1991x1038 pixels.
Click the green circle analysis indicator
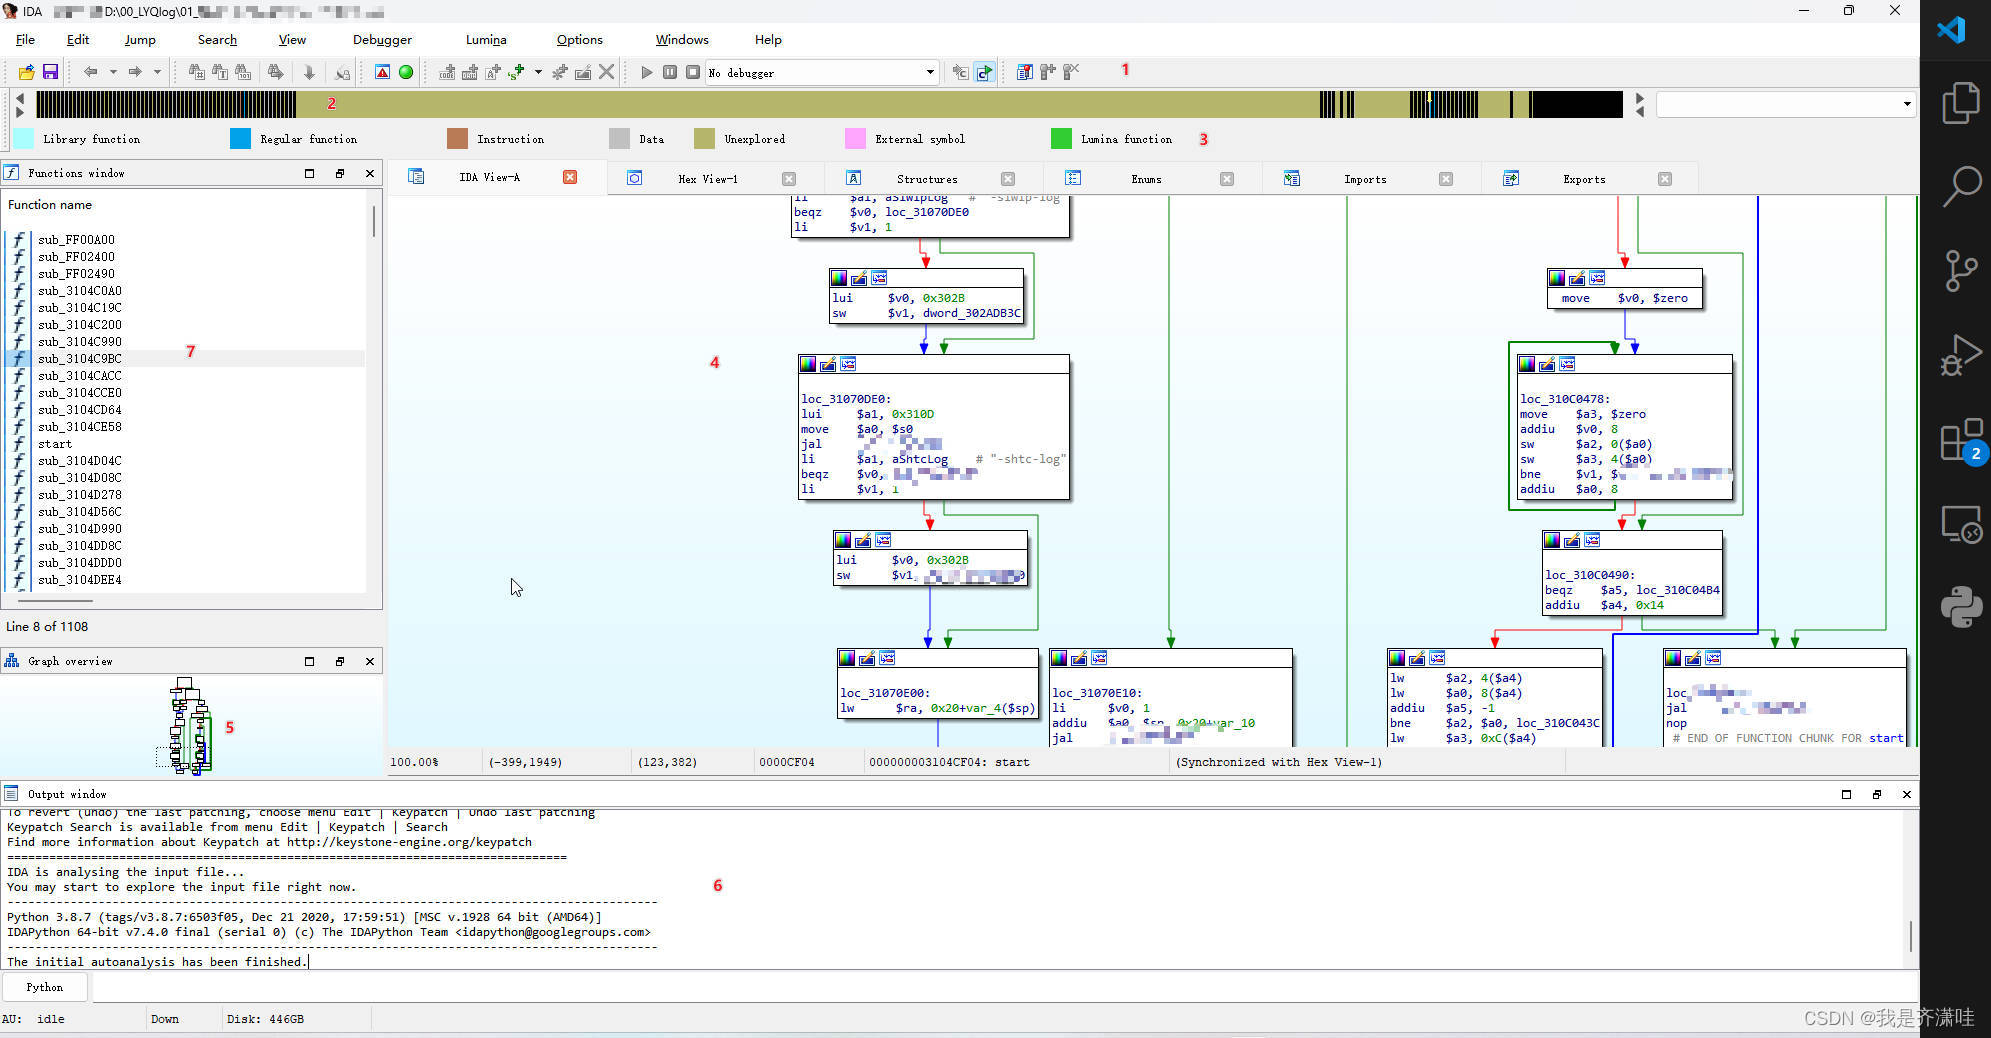click(x=406, y=72)
